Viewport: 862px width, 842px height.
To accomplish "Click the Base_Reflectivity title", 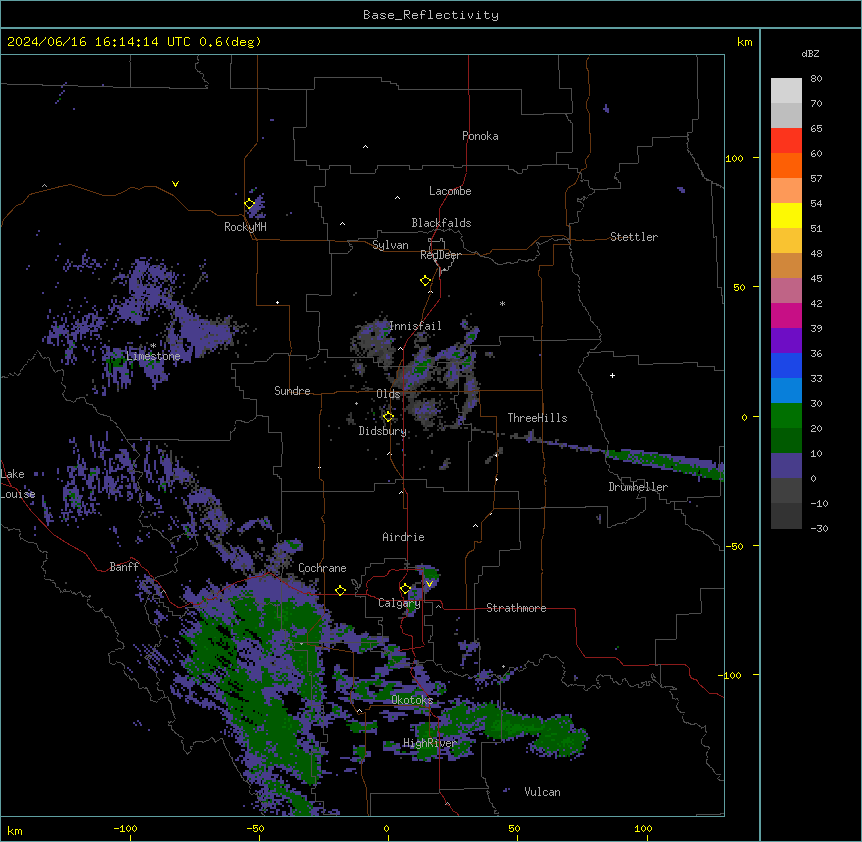I will (431, 15).
